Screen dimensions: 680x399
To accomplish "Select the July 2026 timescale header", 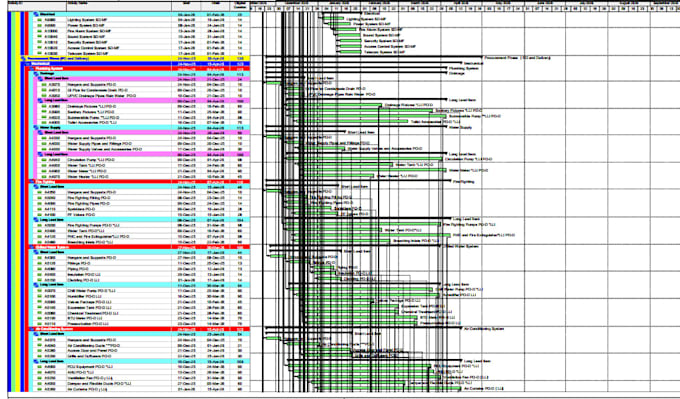I will tap(587, 3).
